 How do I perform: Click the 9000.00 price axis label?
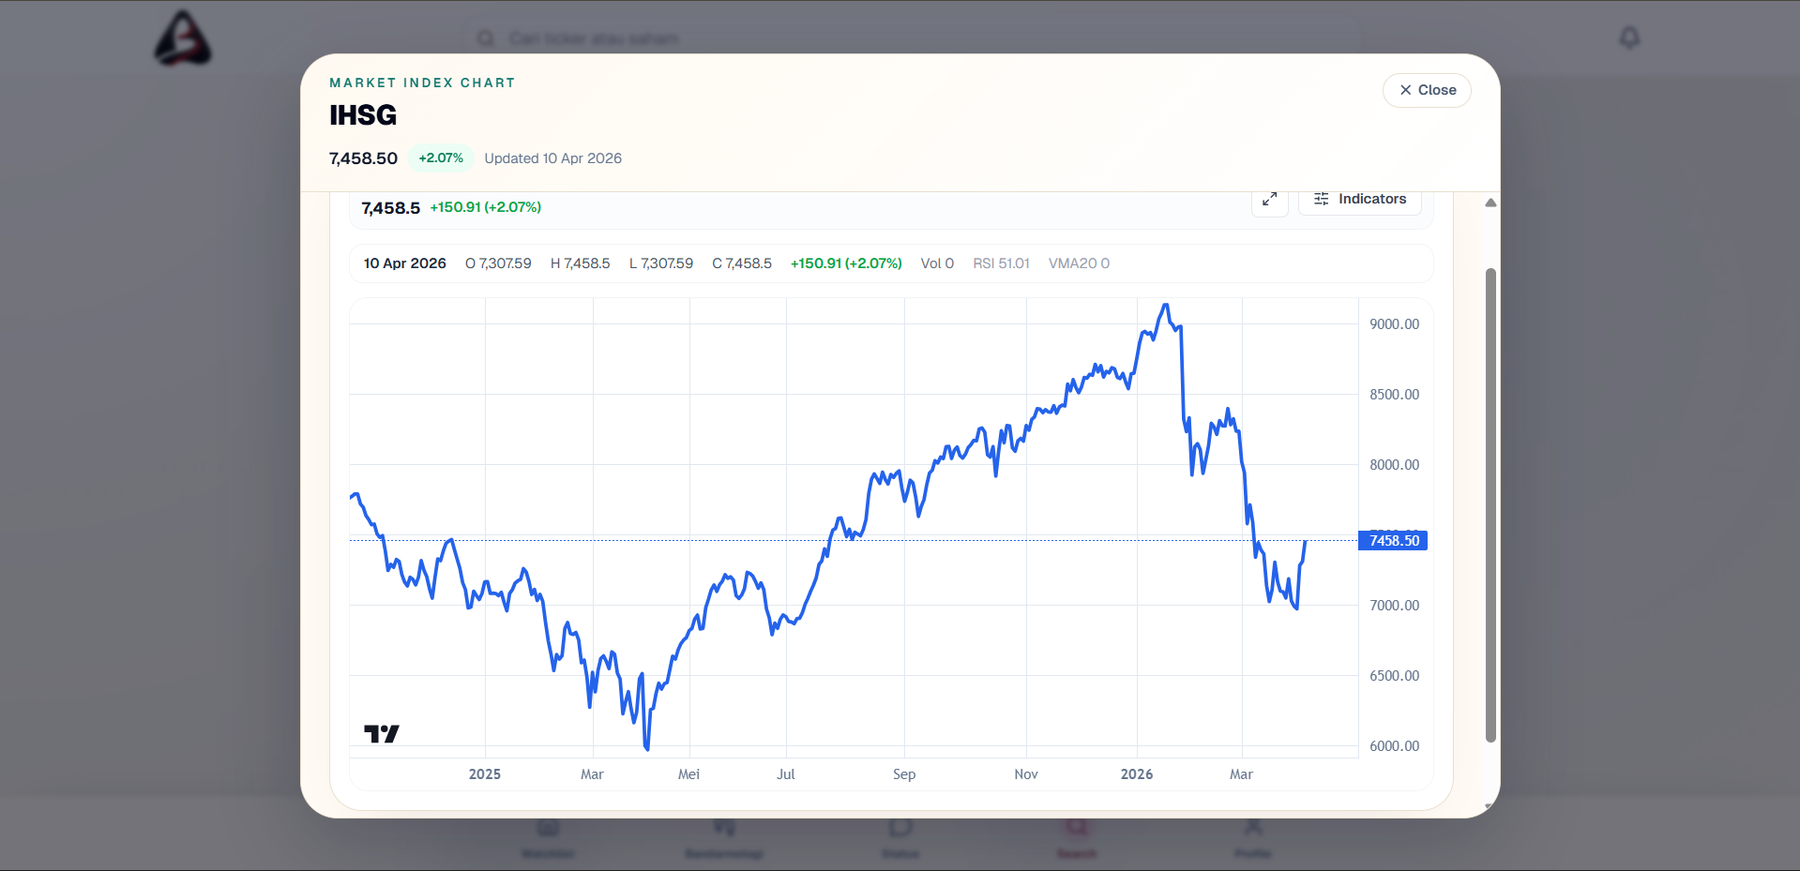coord(1394,324)
